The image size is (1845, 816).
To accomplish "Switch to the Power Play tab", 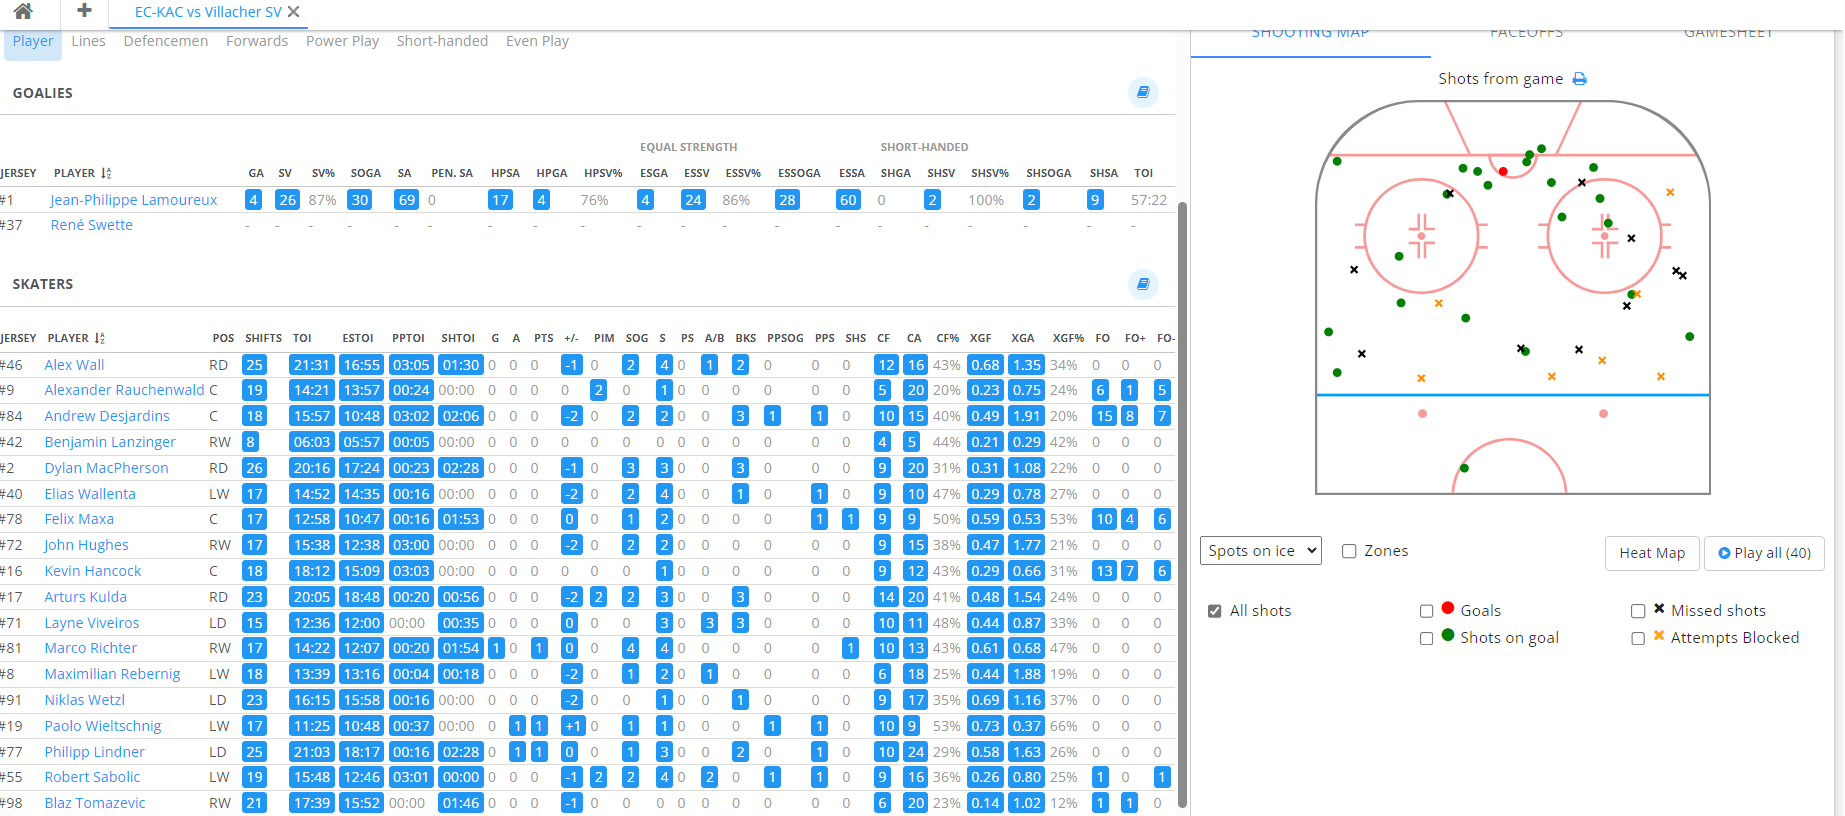I will [x=342, y=41].
